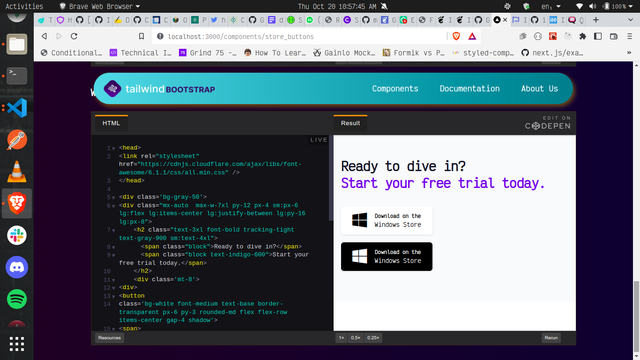Collapse the h2 element on line 7
The height and width of the screenshot is (360, 640).
coord(113,230)
